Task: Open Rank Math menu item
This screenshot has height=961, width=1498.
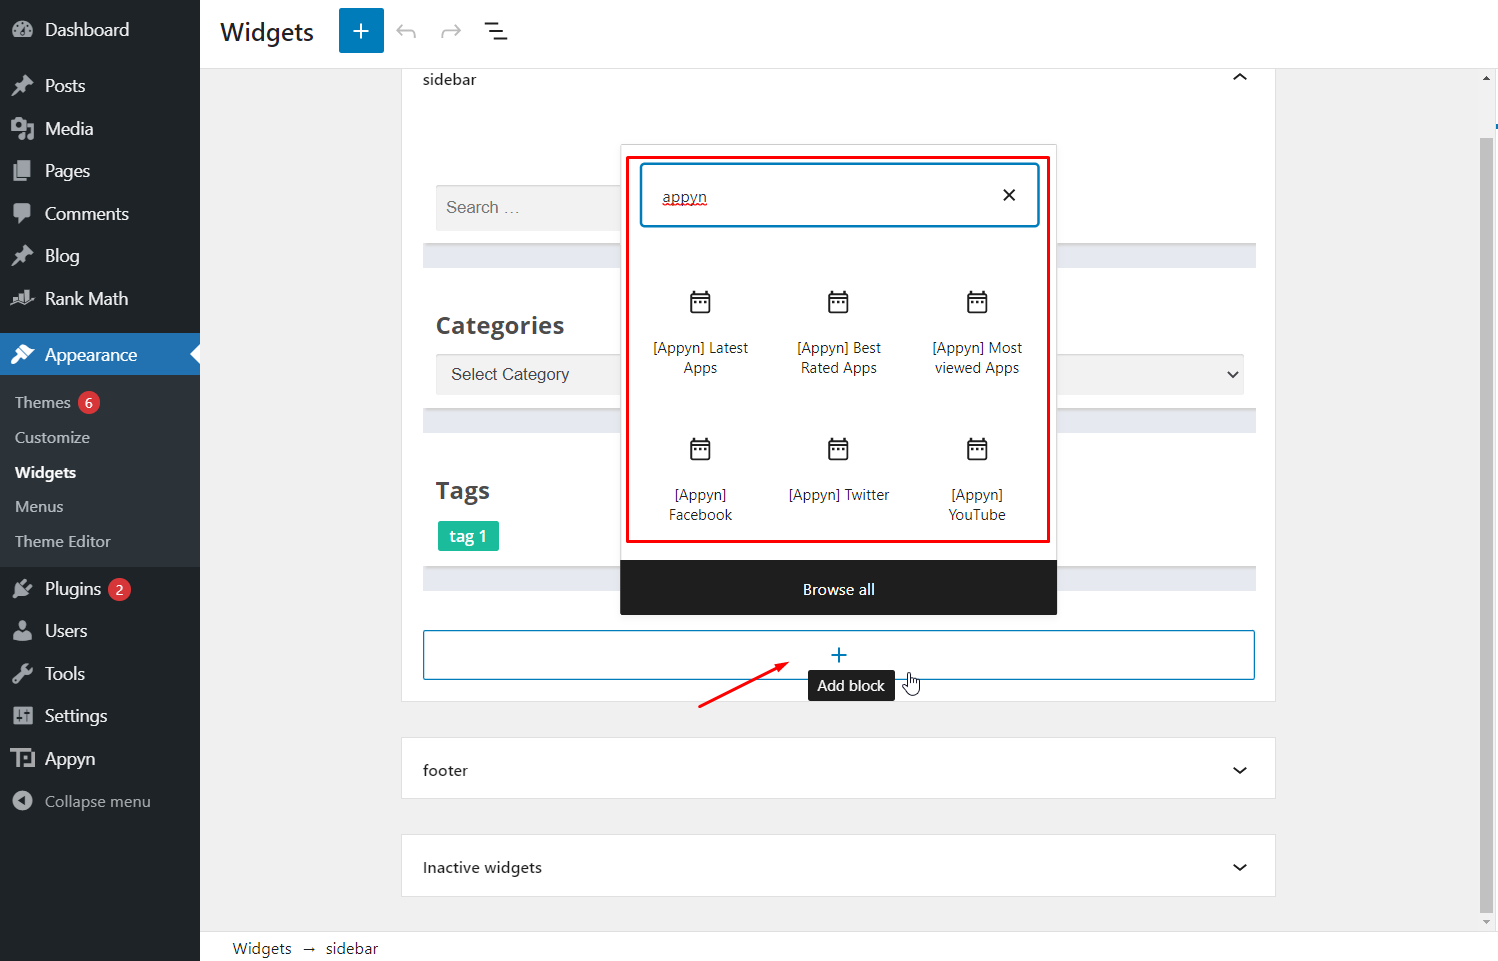Action: pos(100,299)
